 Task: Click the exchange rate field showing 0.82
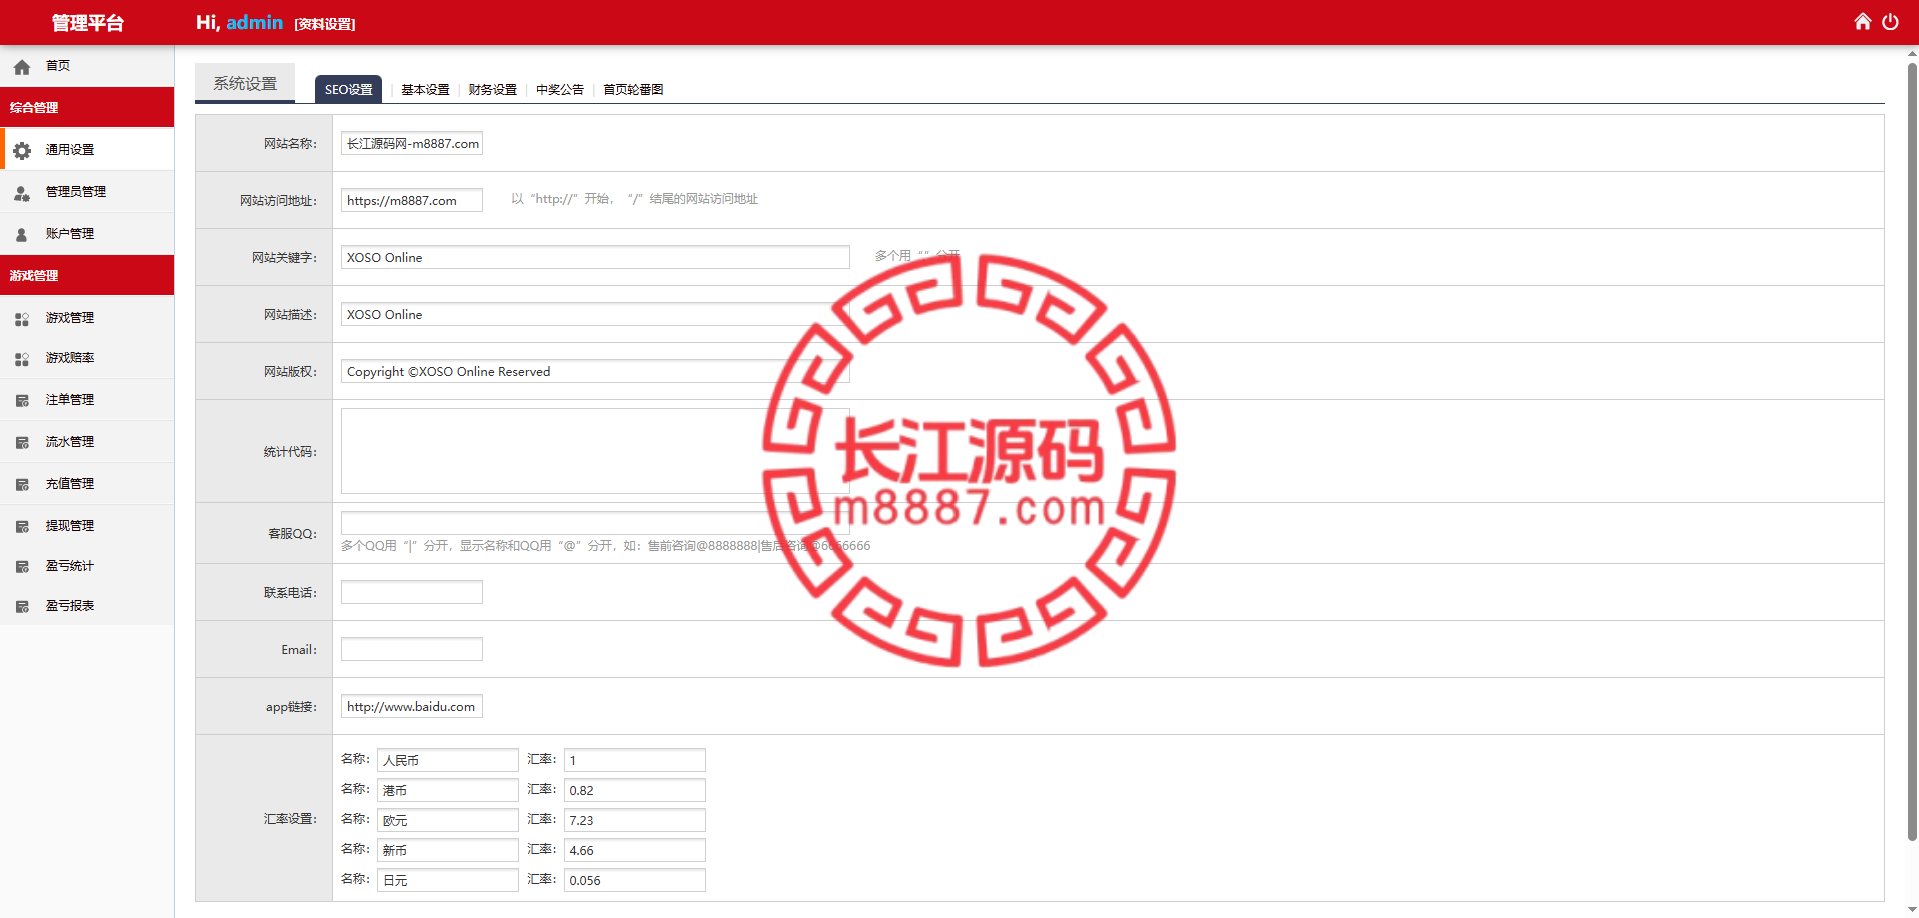[x=635, y=790]
